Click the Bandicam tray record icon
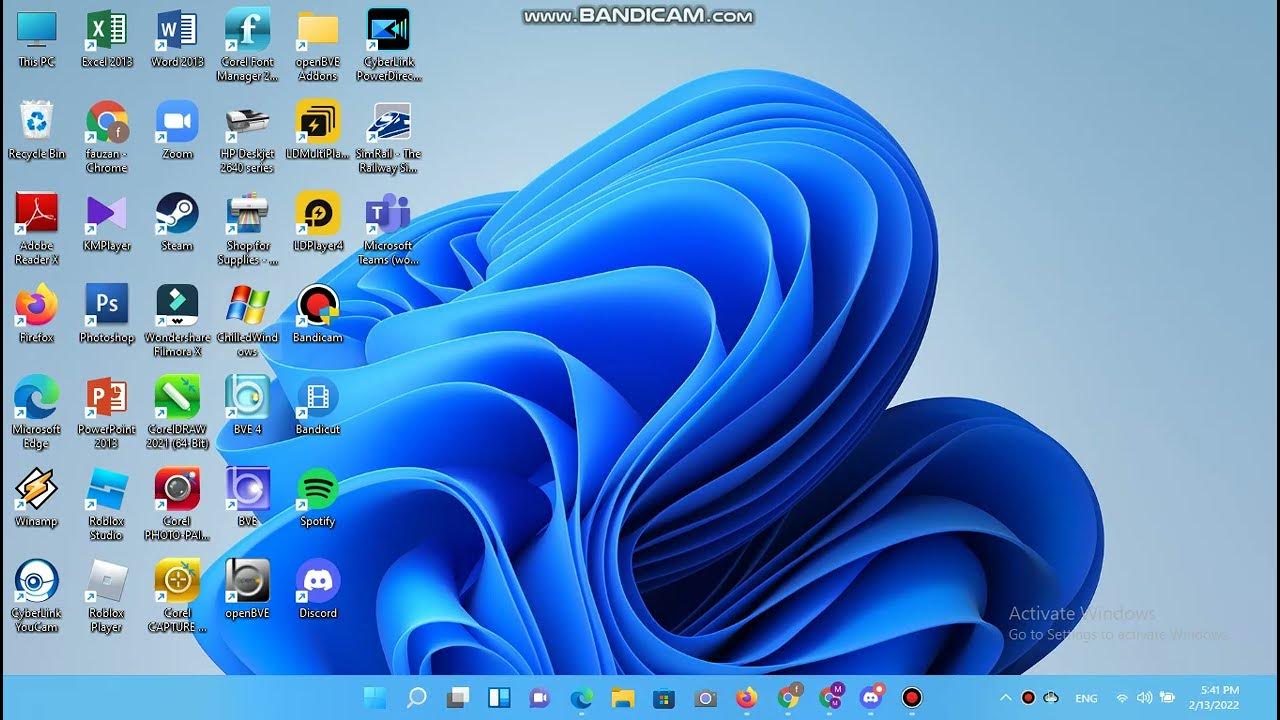 (1028, 698)
